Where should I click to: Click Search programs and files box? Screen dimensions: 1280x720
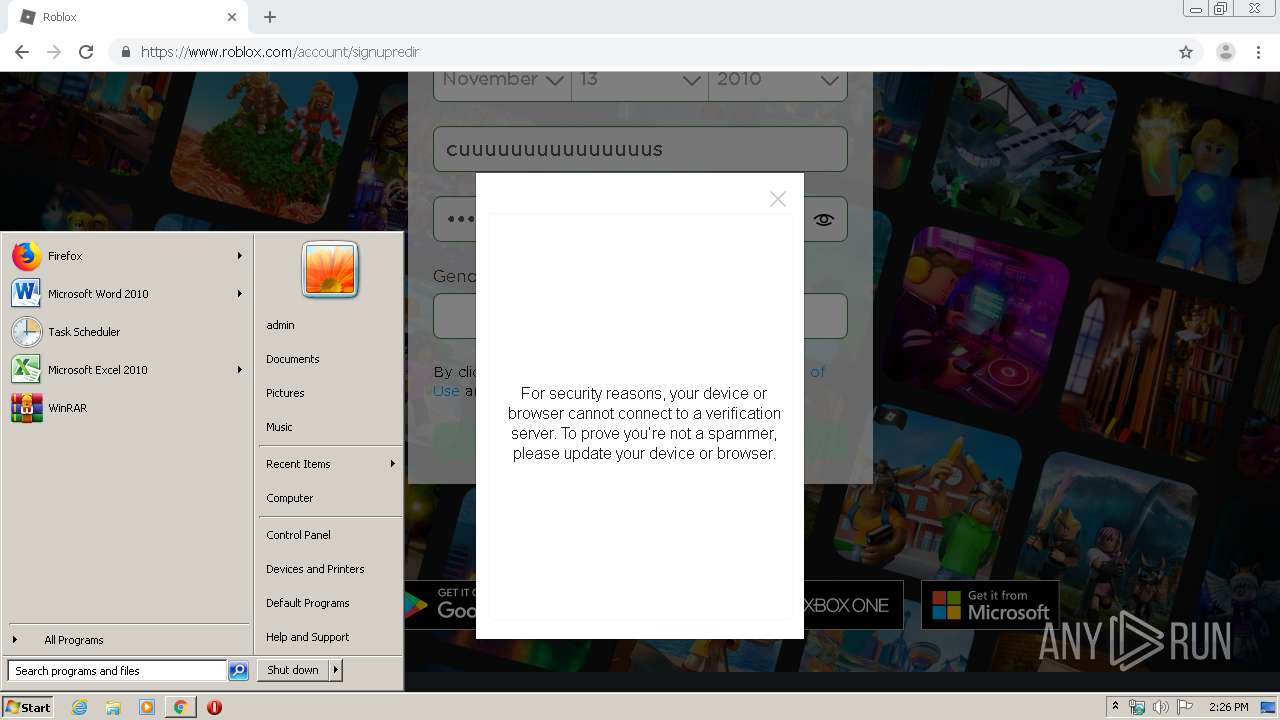click(117, 671)
